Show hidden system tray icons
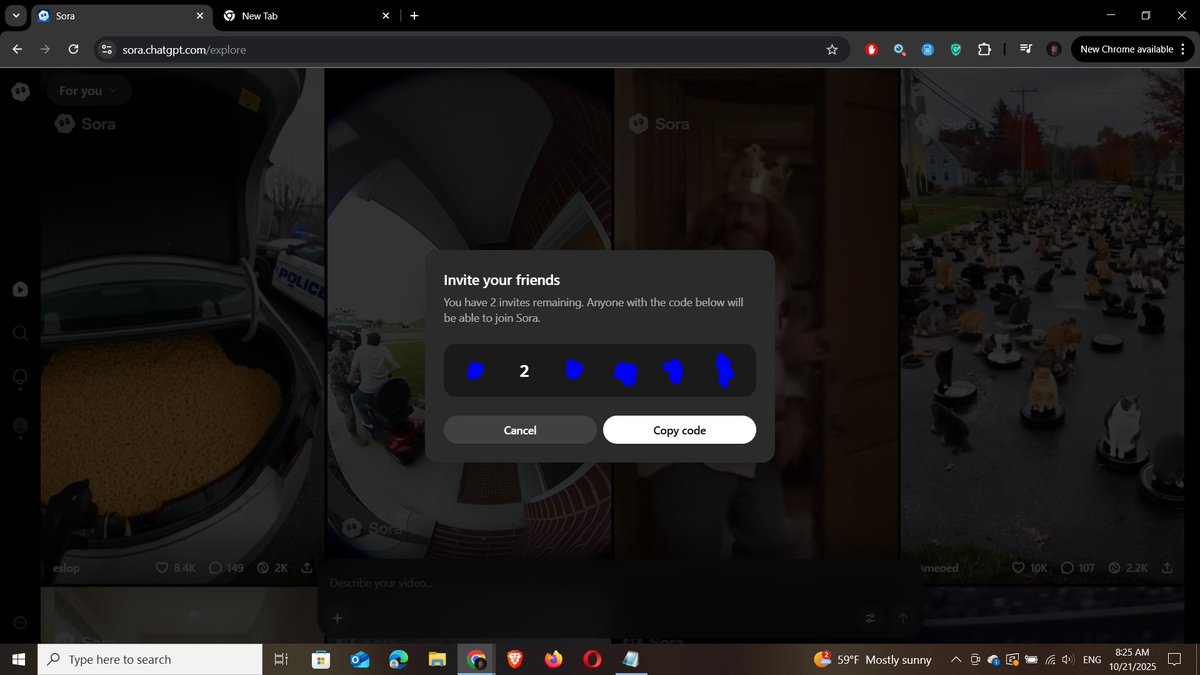The image size is (1200, 675). click(x=955, y=659)
